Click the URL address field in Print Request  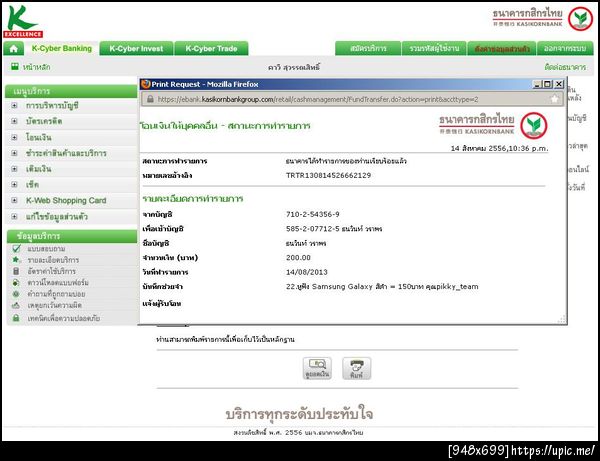coord(352,99)
